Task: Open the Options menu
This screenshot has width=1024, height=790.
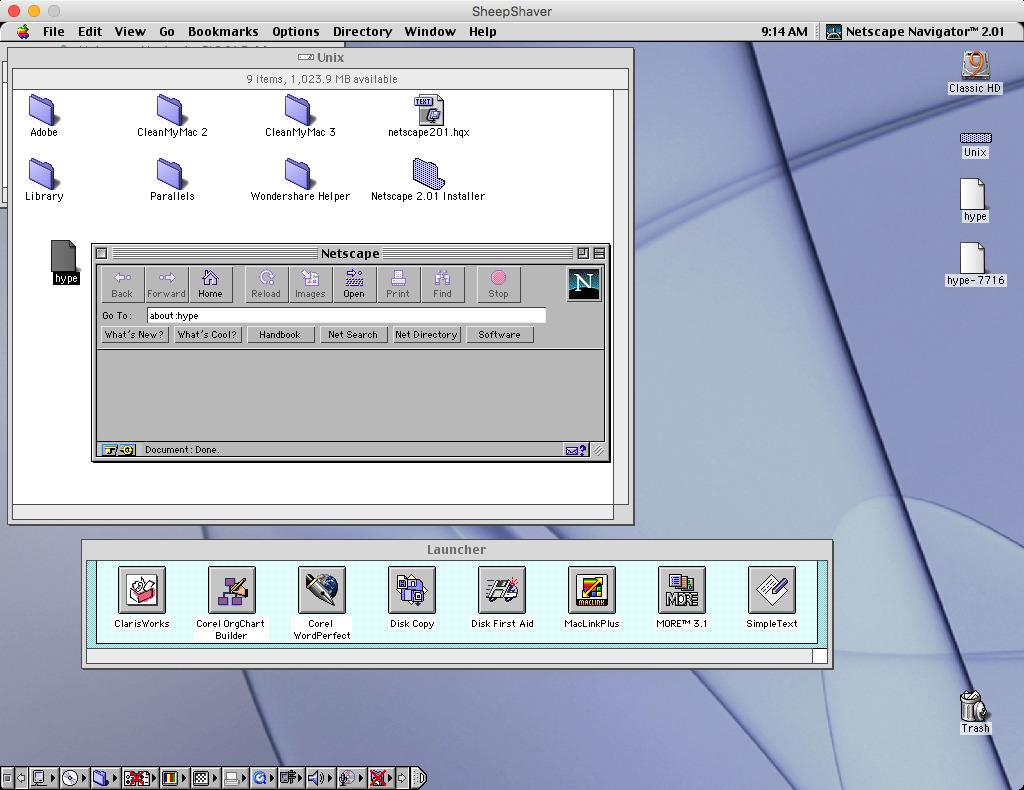Action: click(296, 31)
